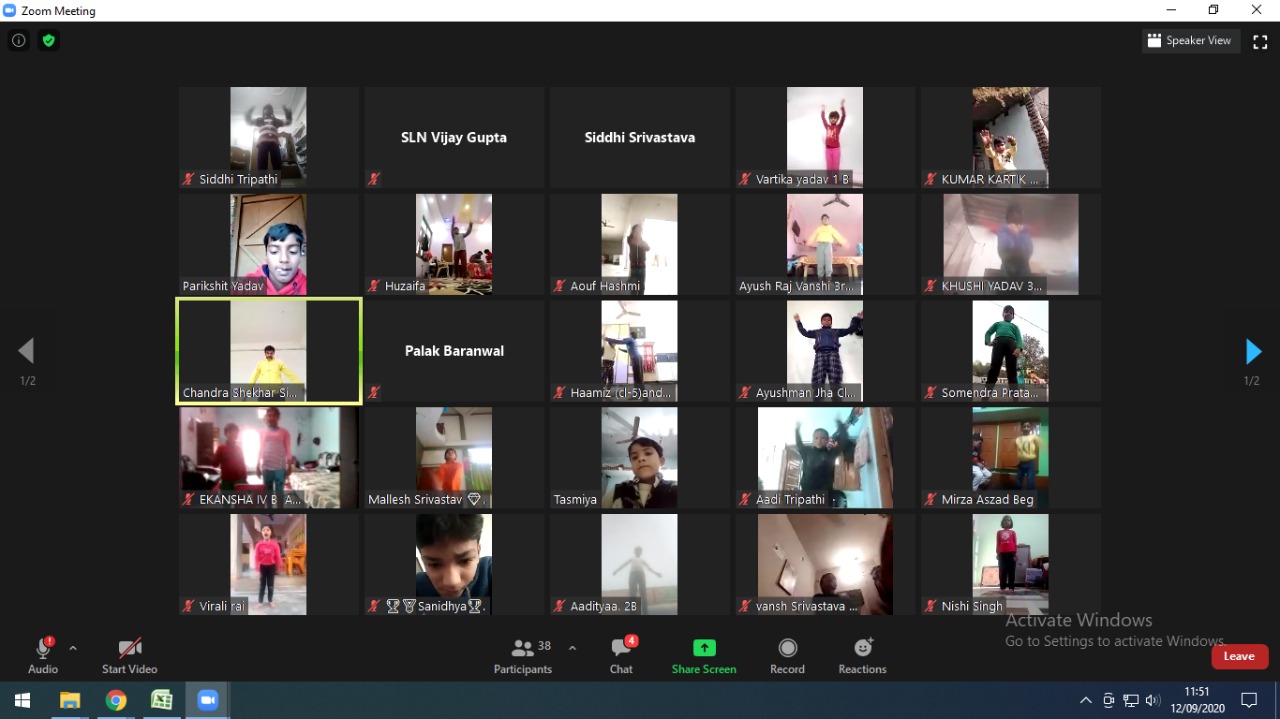Image resolution: width=1280 pixels, height=719 pixels.
Task: Click the green encryption shield icon
Action: click(48, 41)
